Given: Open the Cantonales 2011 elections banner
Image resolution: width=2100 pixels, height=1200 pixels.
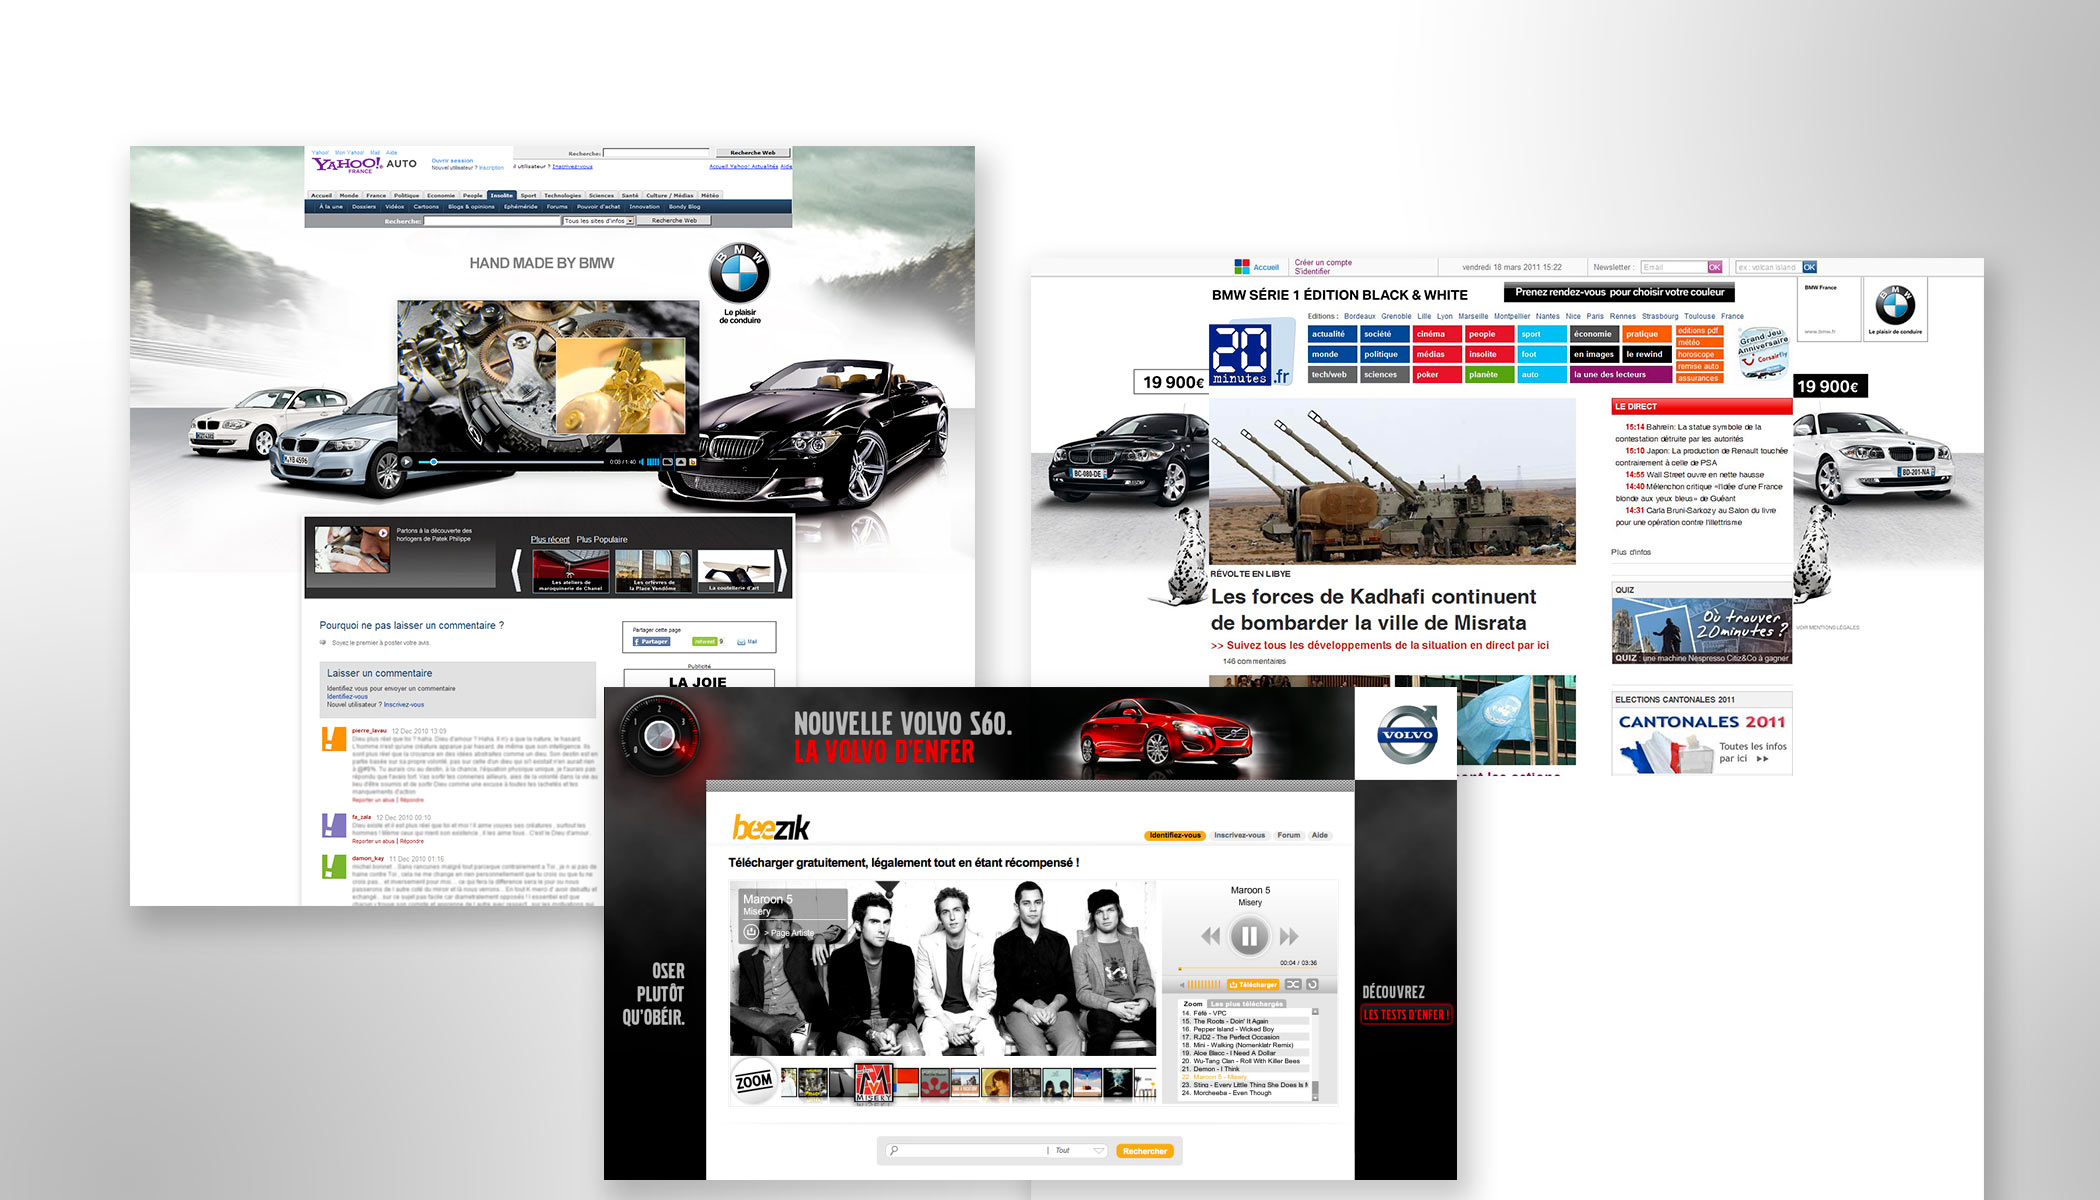Looking at the screenshot, I should click(1702, 740).
